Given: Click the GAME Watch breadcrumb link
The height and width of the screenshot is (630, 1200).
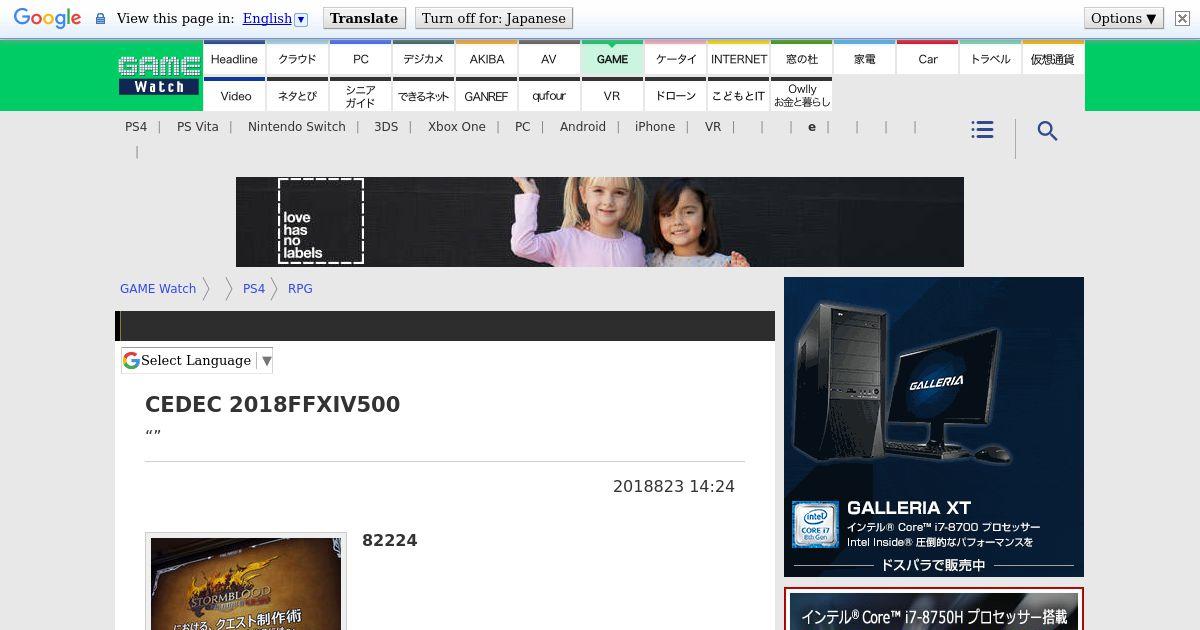Looking at the screenshot, I should tap(158, 288).
